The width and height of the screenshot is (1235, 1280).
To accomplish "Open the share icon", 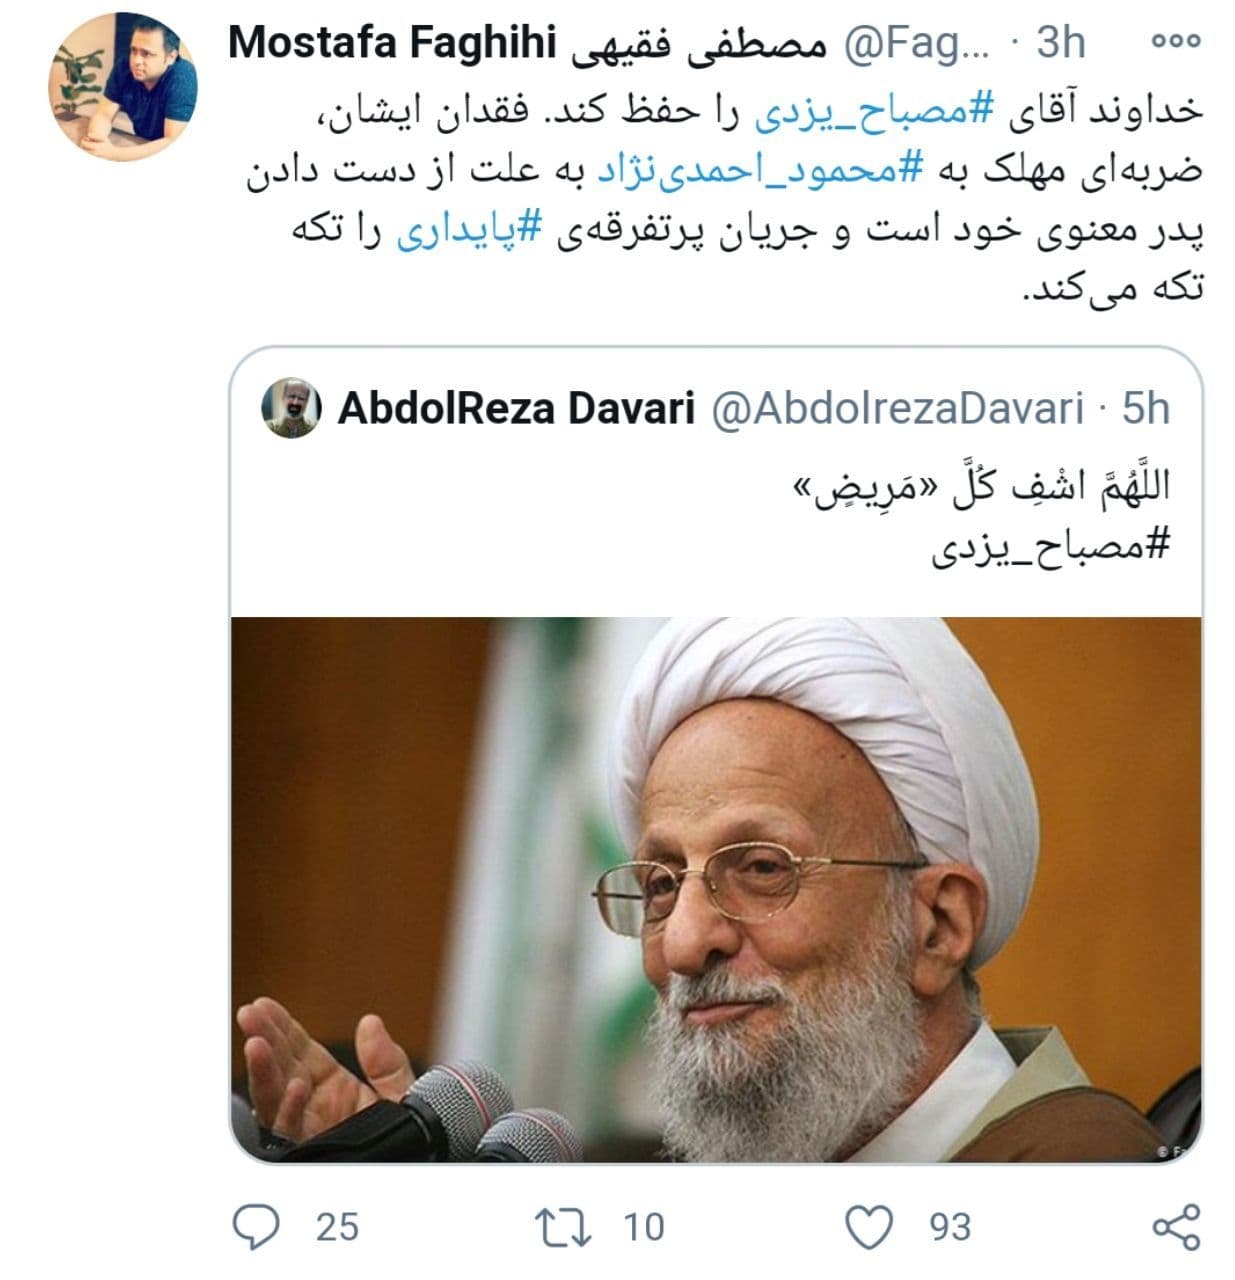I will (1176, 1227).
